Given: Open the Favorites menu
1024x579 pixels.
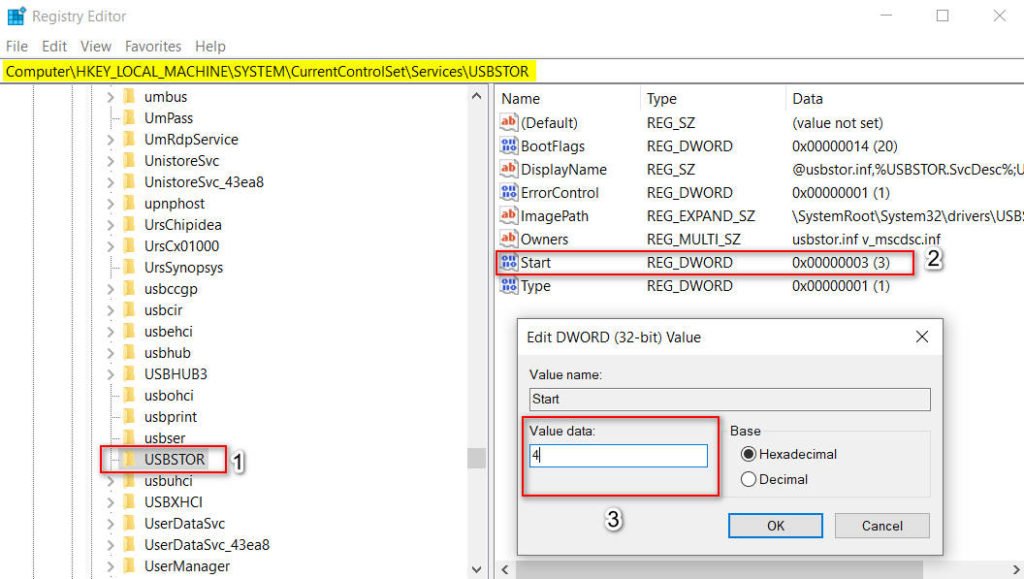Looking at the screenshot, I should click(154, 46).
